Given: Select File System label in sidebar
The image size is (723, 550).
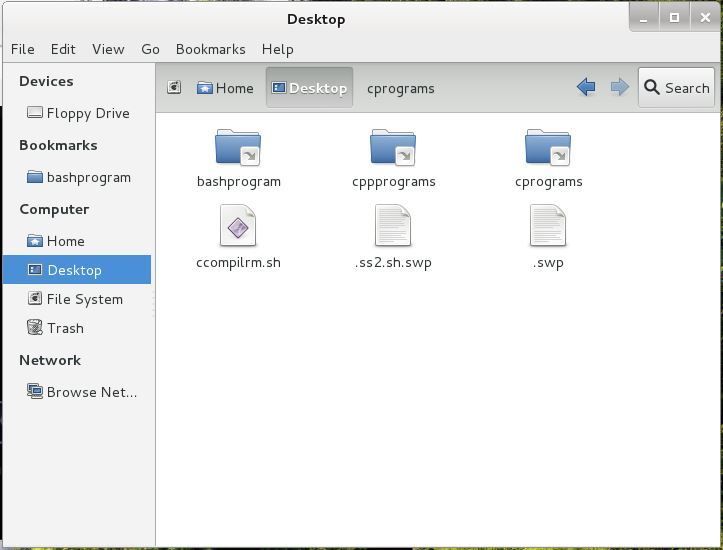Looking at the screenshot, I should (x=85, y=299).
